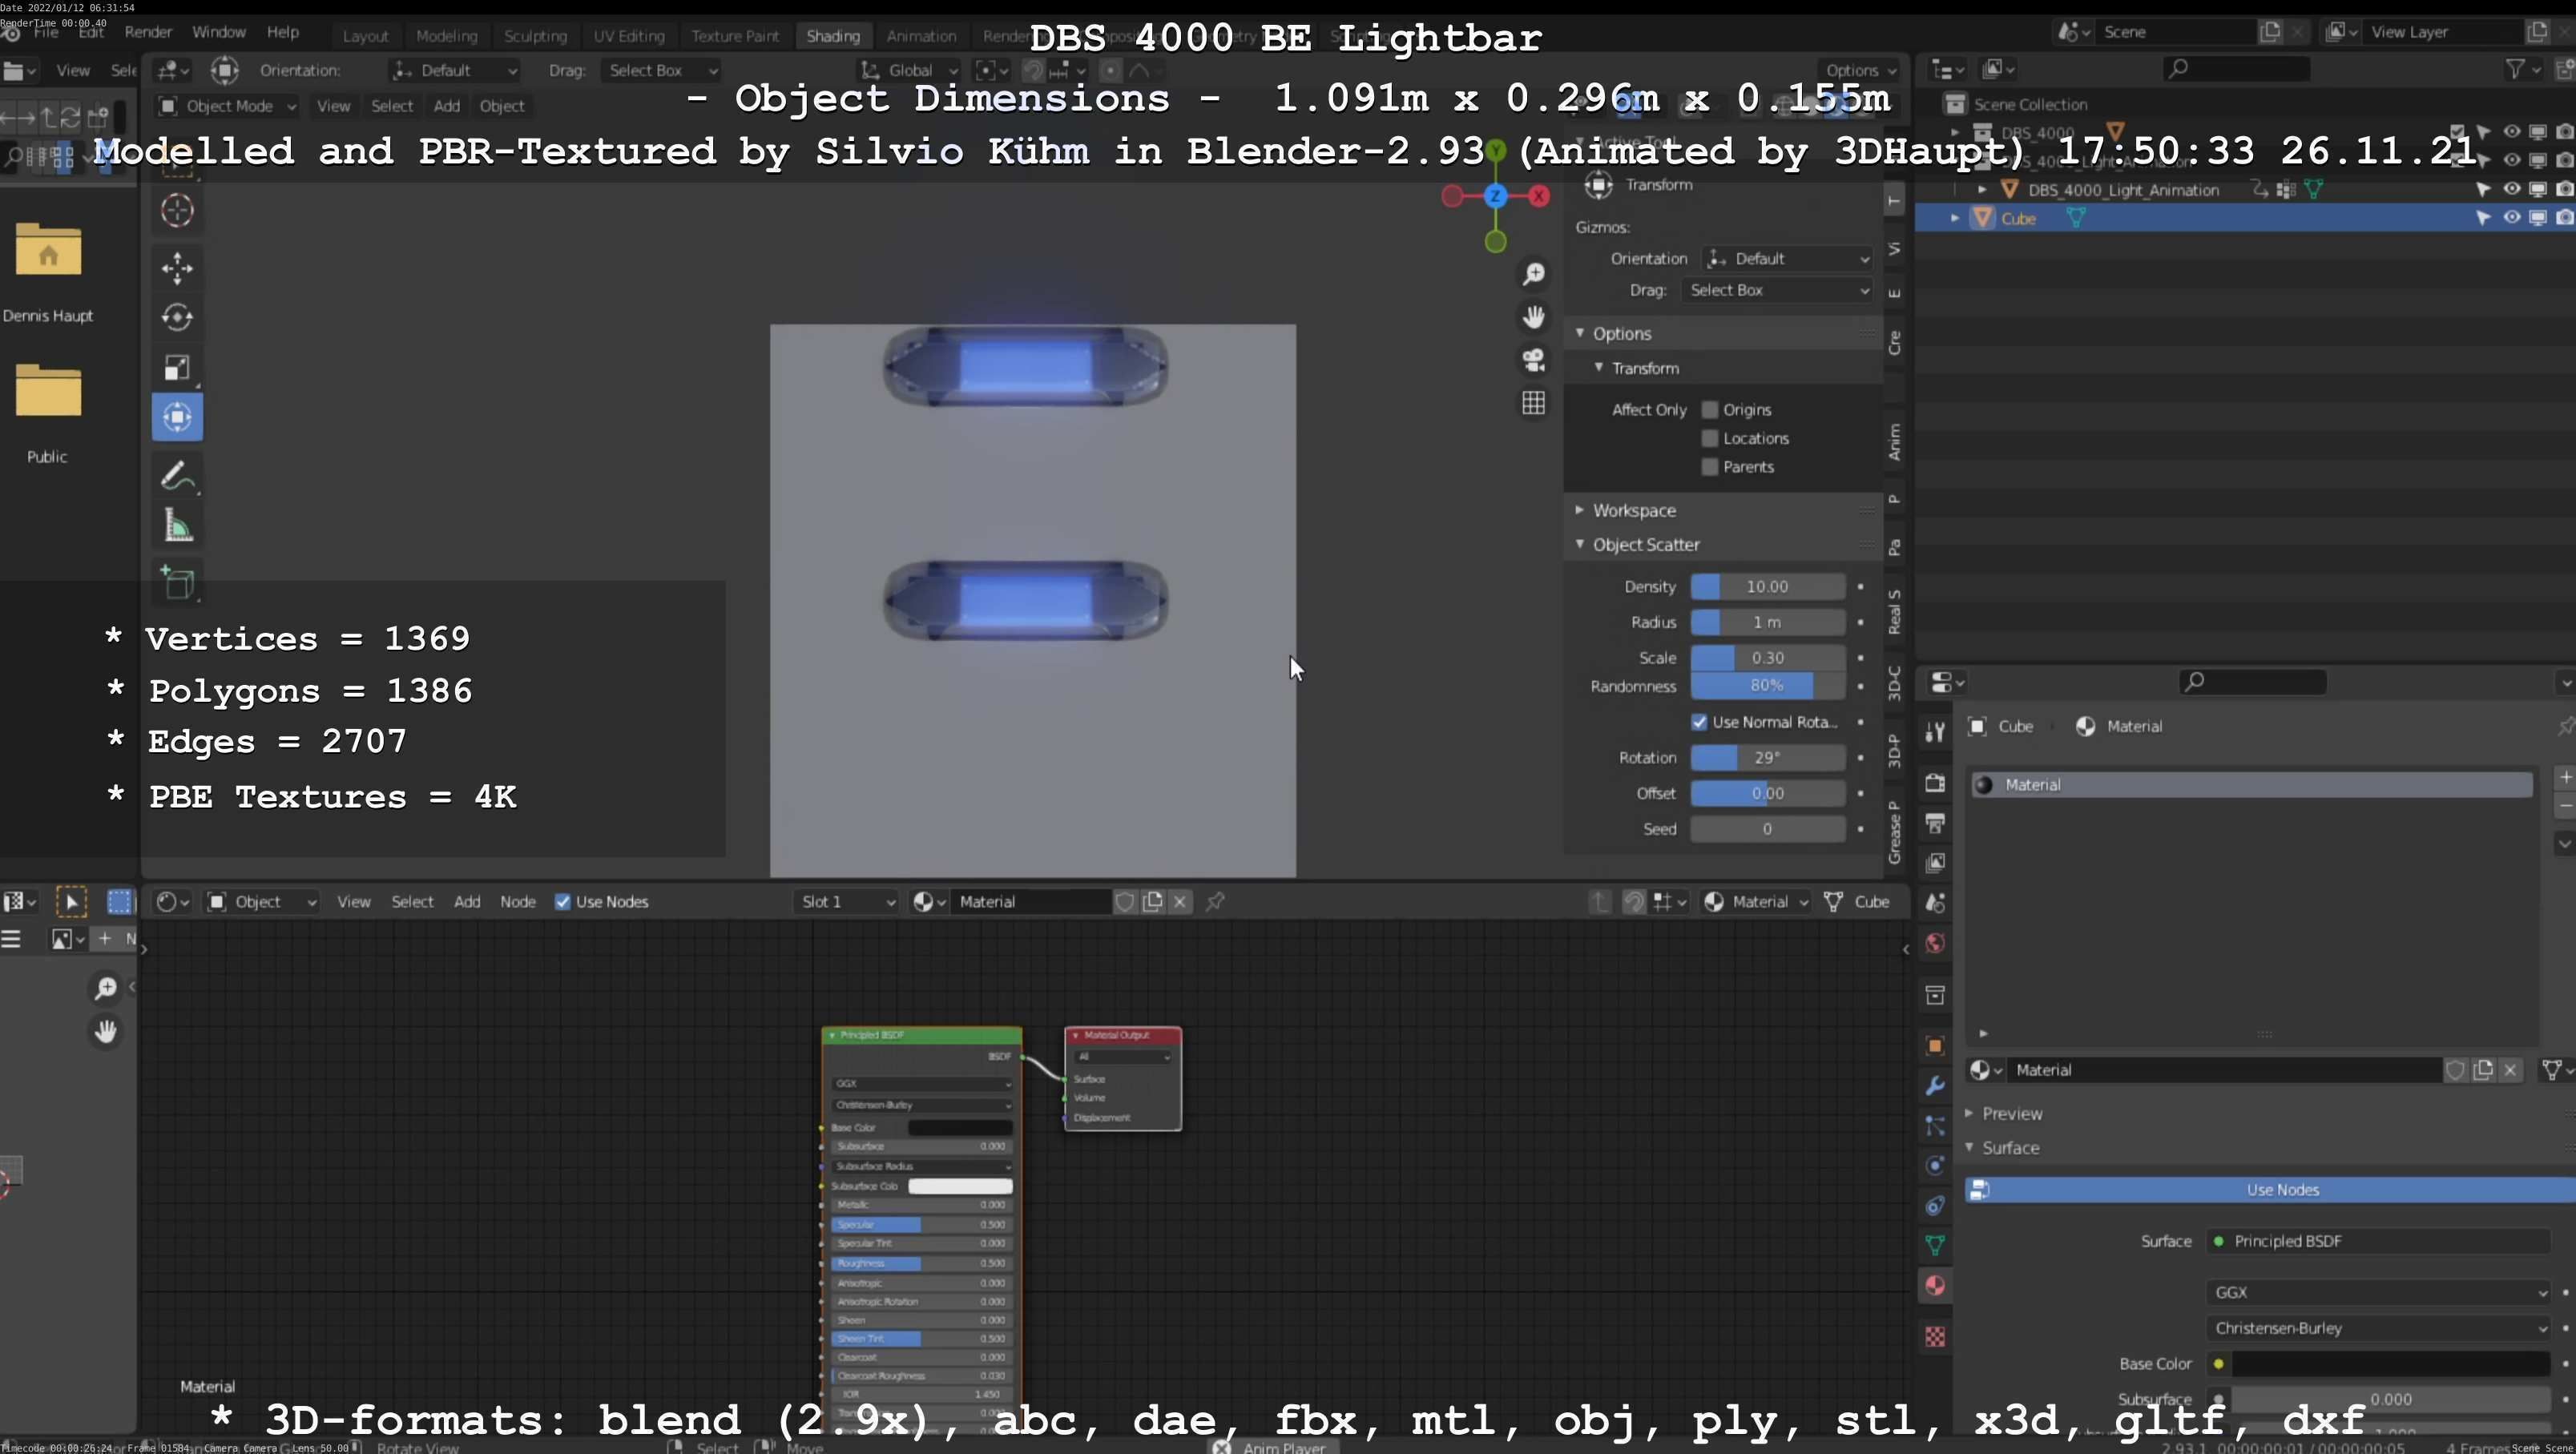Open the Global transform orientation dropdown
2576x1454 pixels.
click(910, 70)
